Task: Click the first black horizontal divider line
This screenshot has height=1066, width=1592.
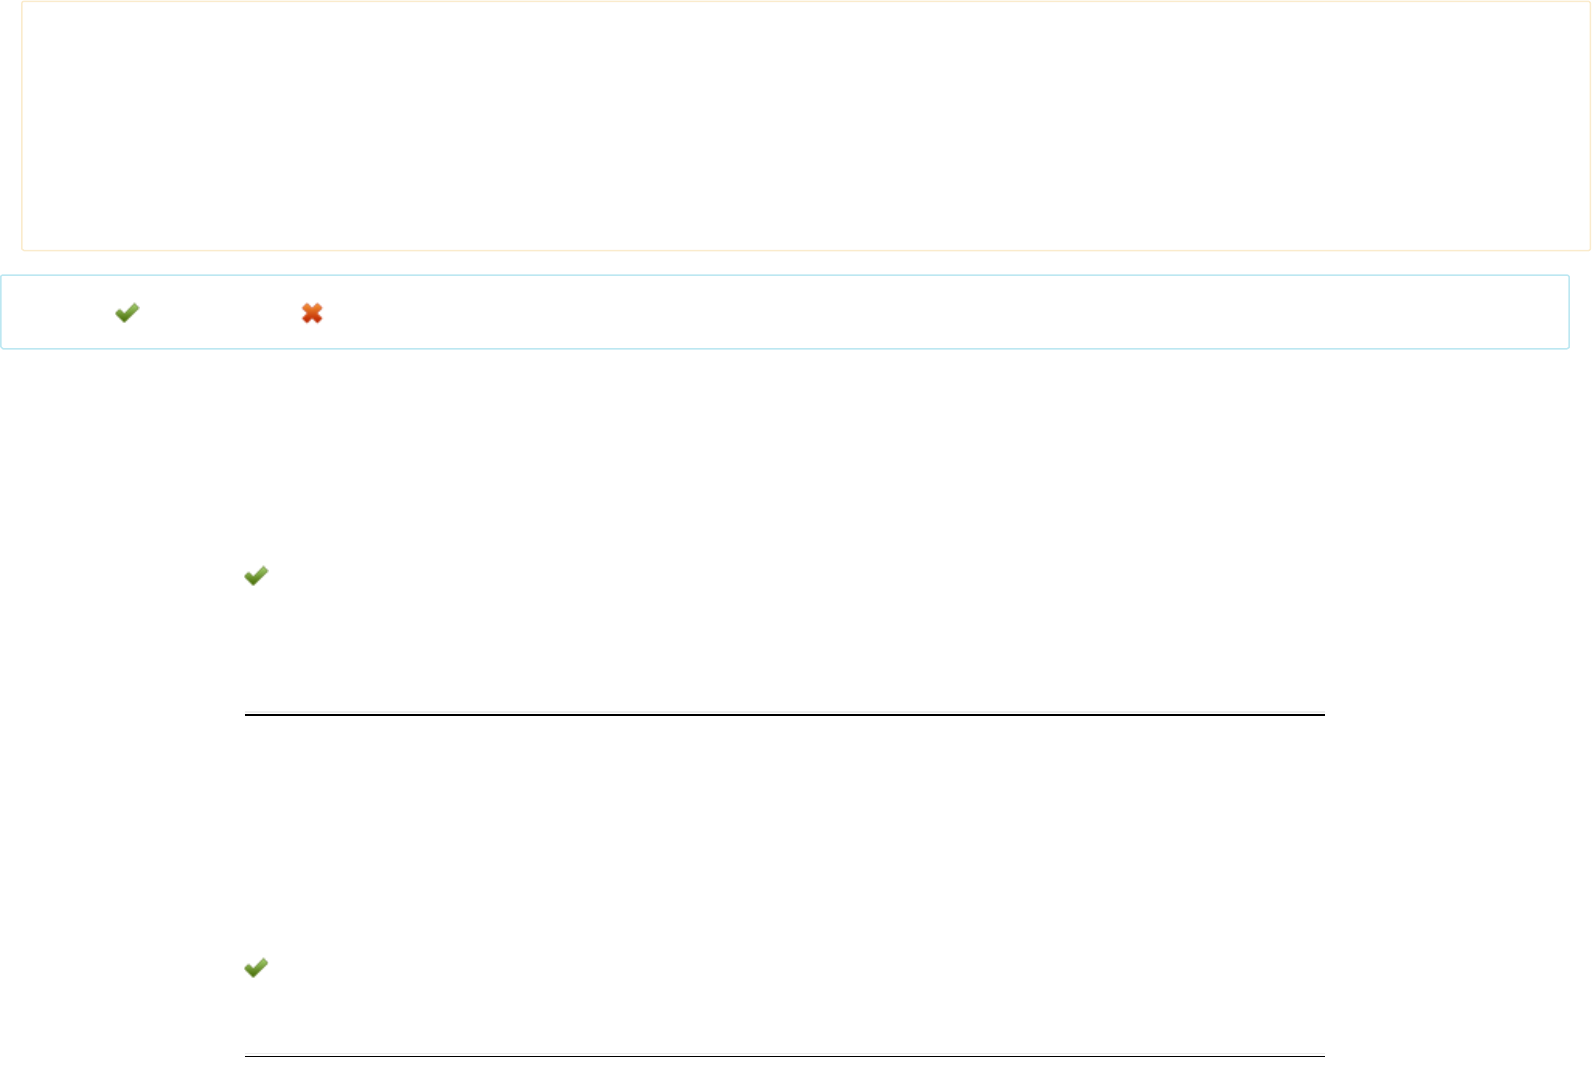Action: pyautogui.click(x=784, y=715)
